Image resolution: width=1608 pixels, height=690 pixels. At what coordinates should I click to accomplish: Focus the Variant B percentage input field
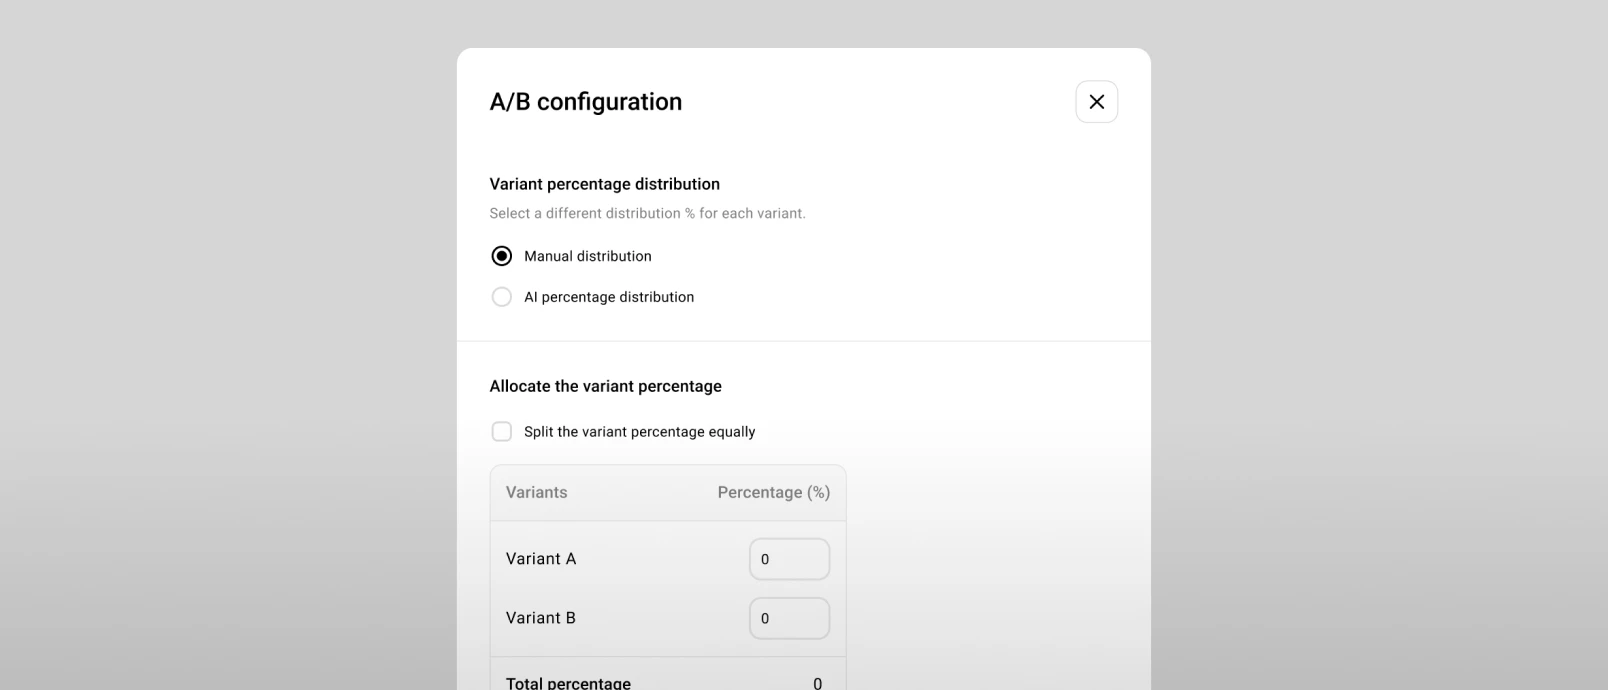[x=789, y=618]
